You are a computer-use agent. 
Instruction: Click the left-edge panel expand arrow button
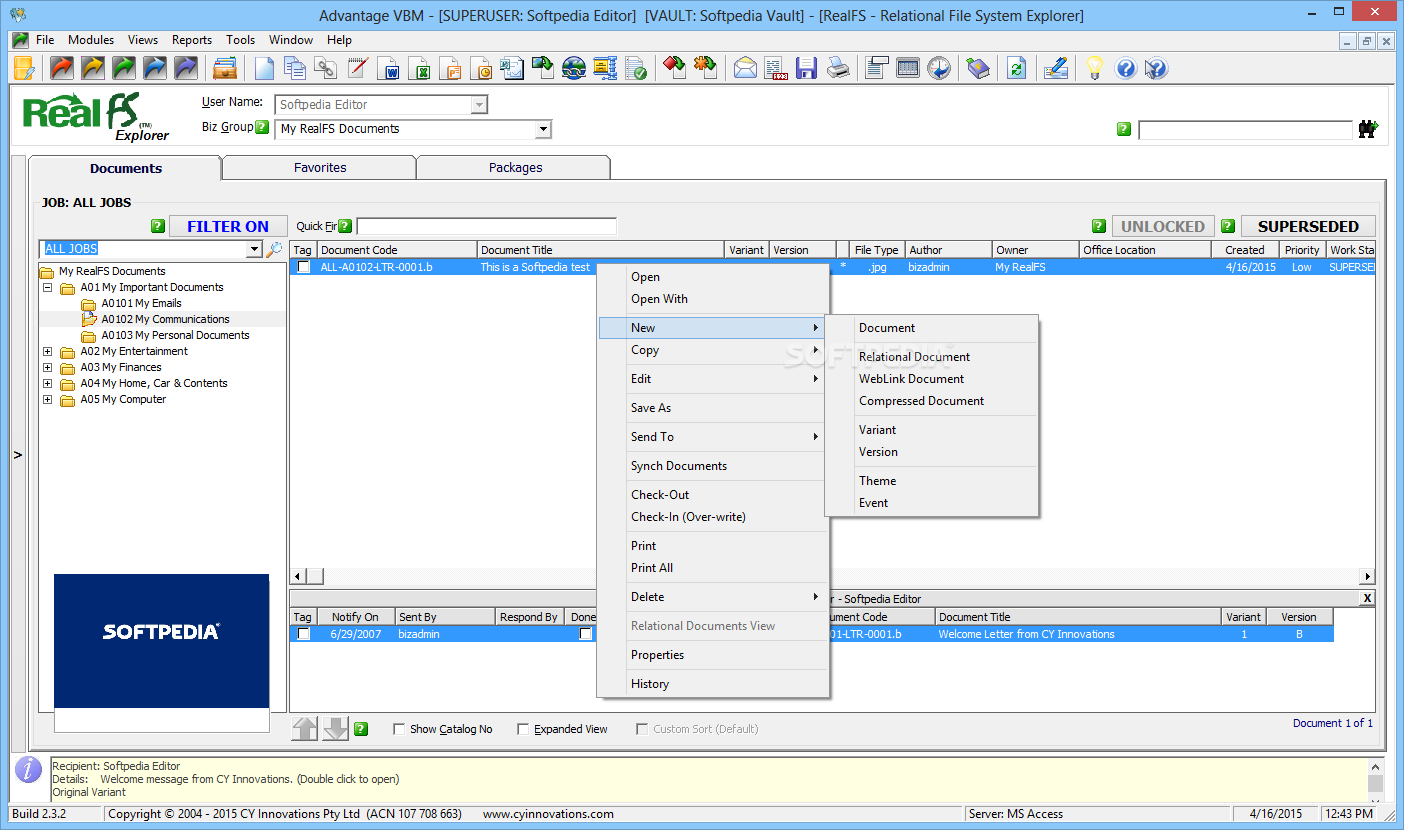(x=18, y=455)
